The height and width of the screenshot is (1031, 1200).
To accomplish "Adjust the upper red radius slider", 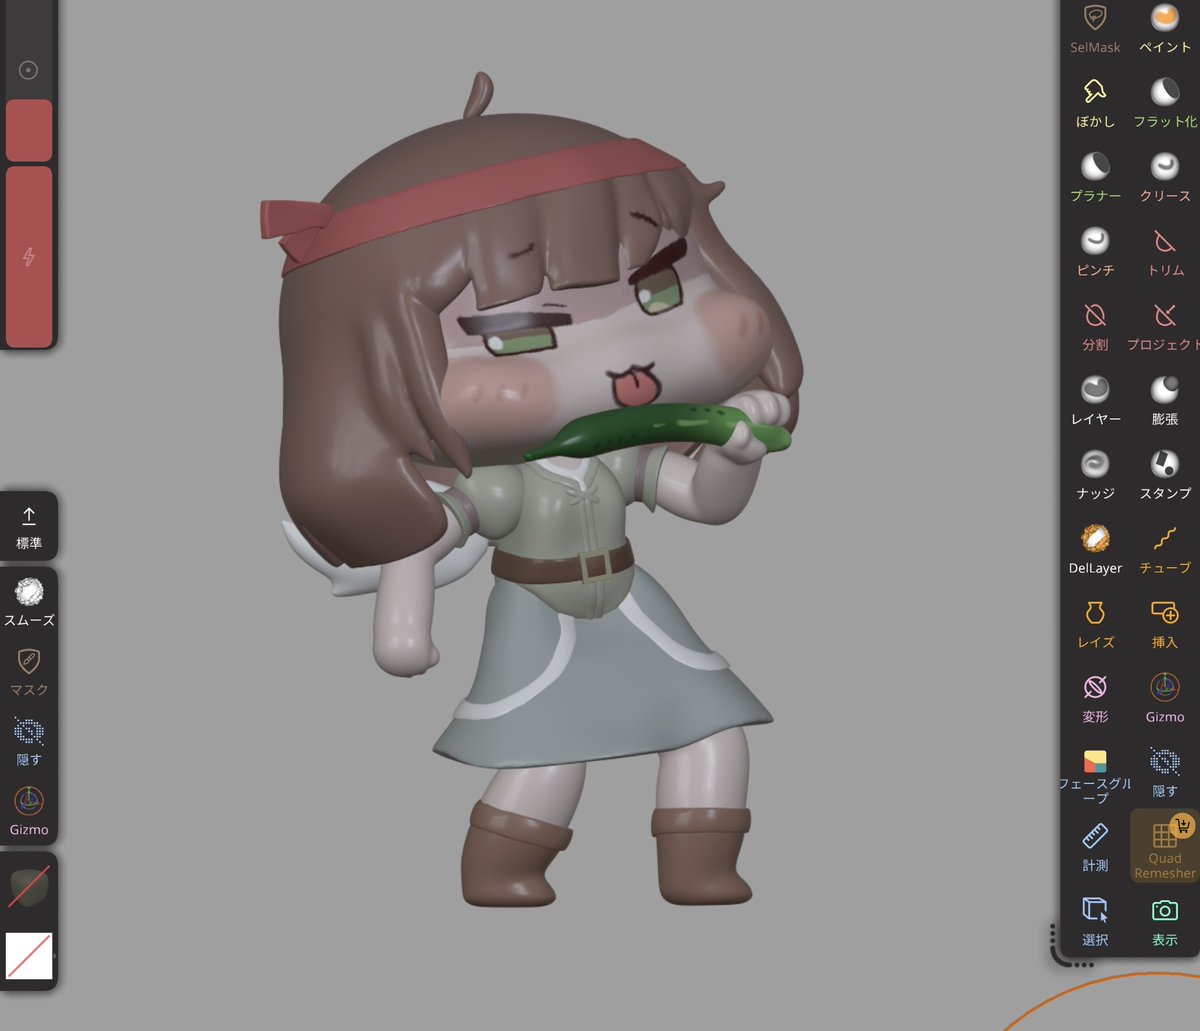I will (29, 129).
